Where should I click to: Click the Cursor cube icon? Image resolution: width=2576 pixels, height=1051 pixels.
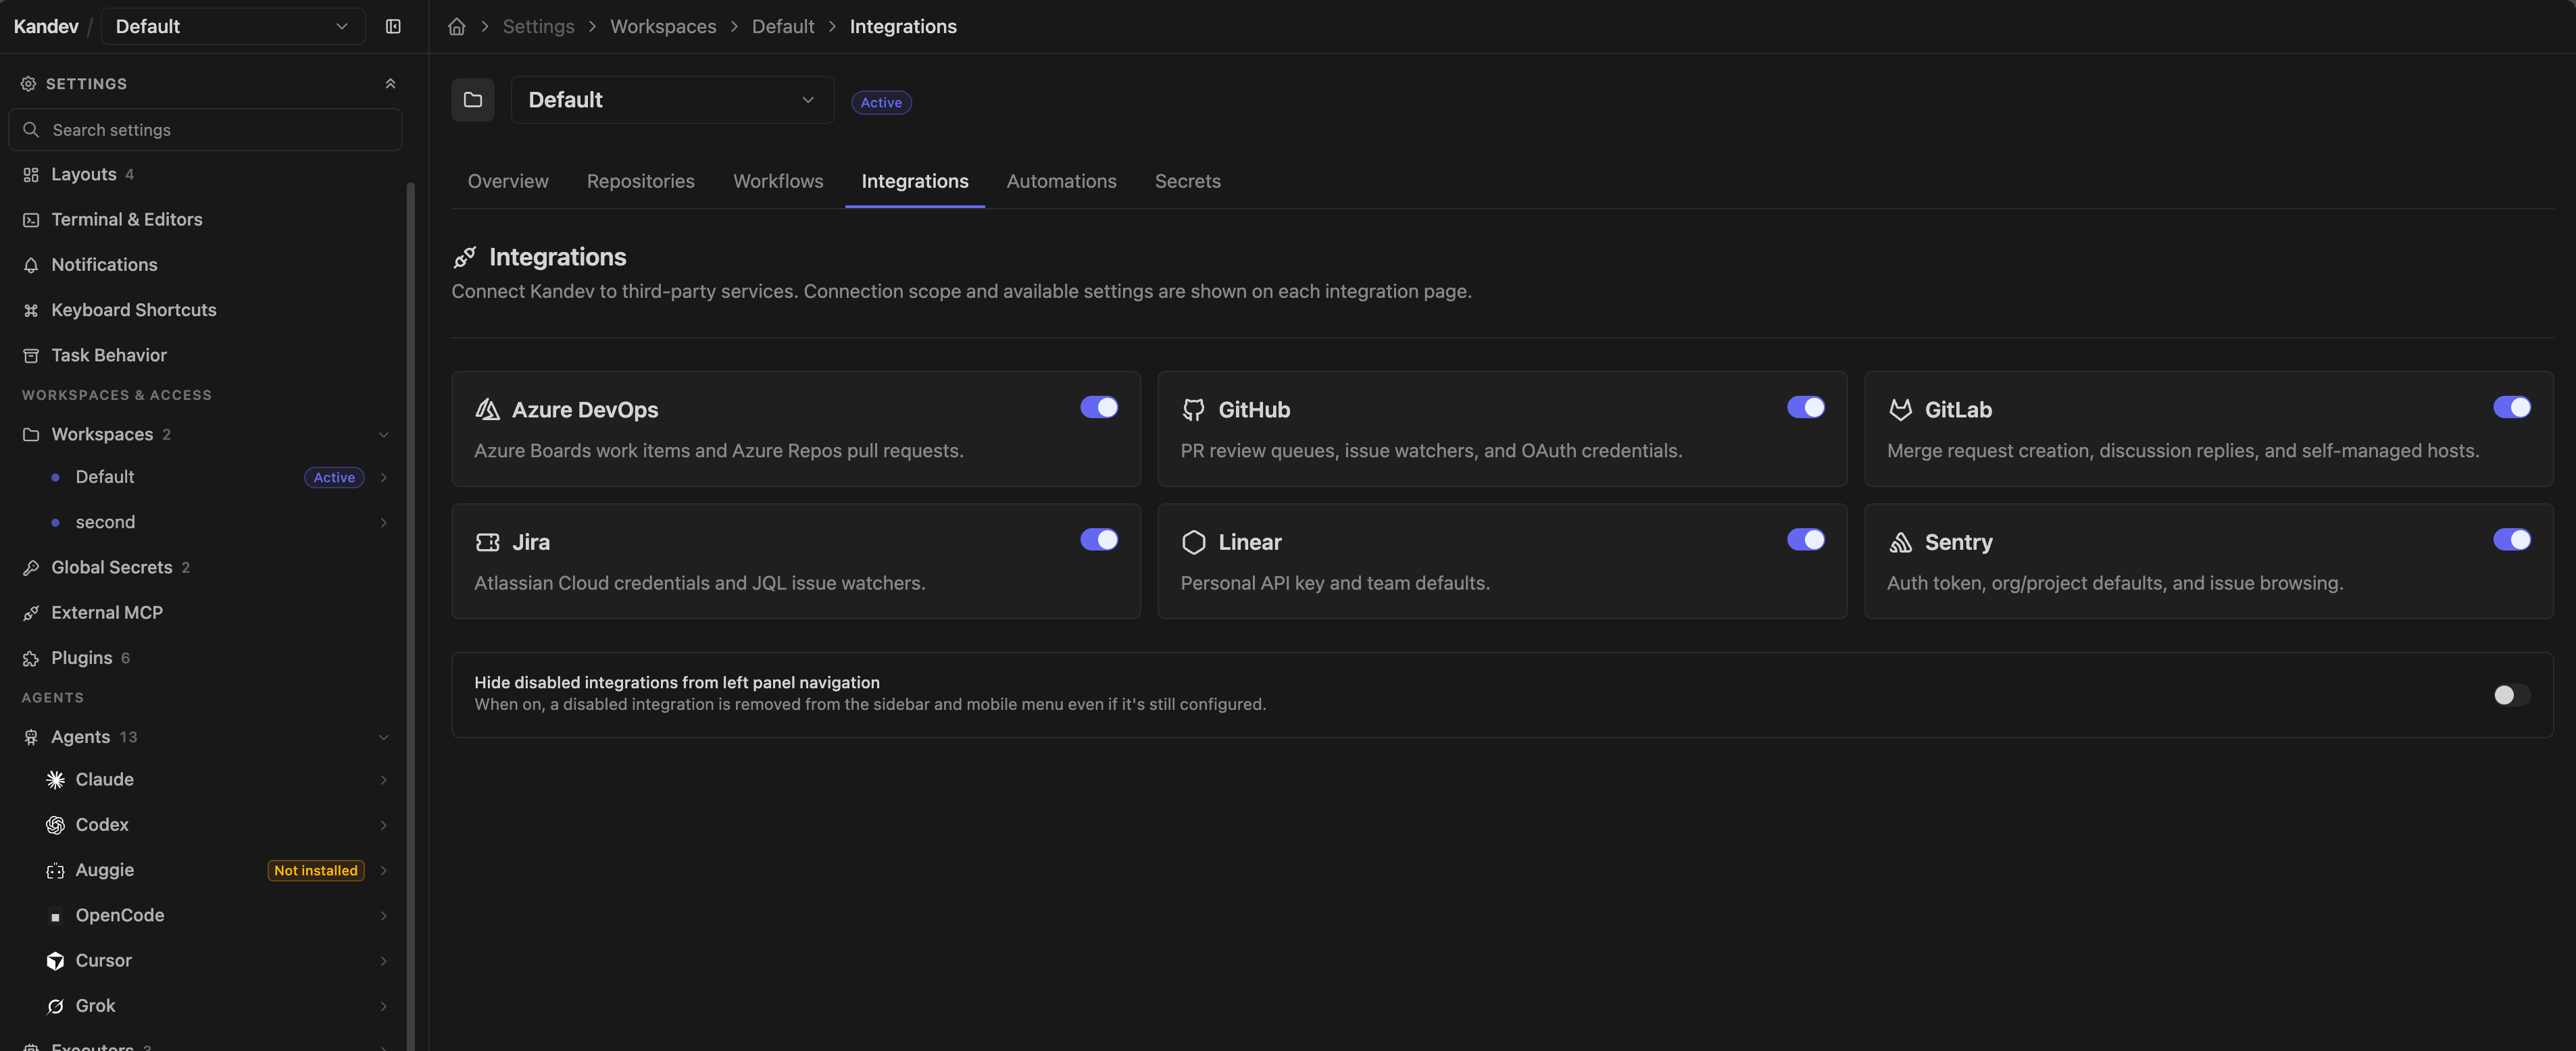pos(55,961)
